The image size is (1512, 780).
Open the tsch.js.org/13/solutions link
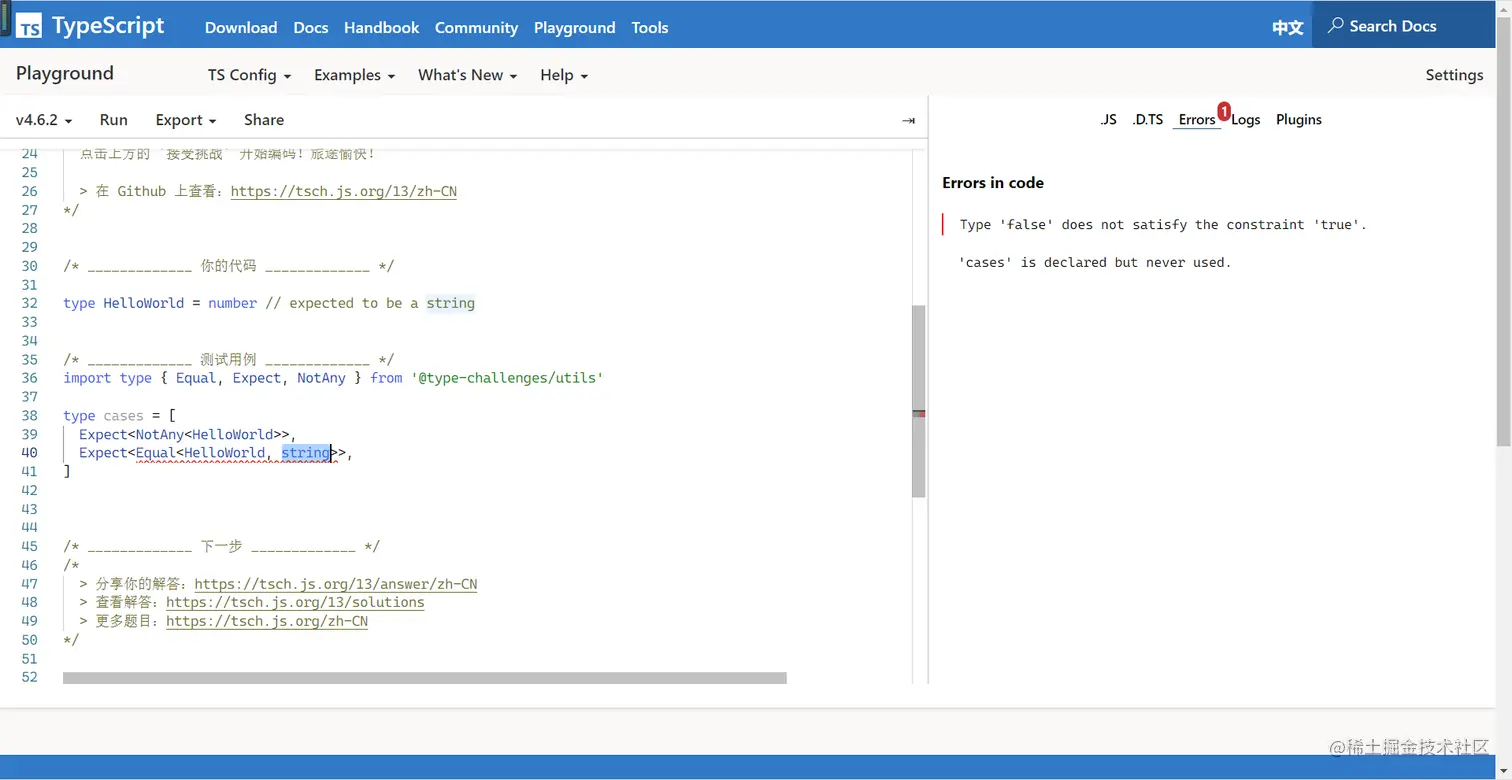[295, 602]
